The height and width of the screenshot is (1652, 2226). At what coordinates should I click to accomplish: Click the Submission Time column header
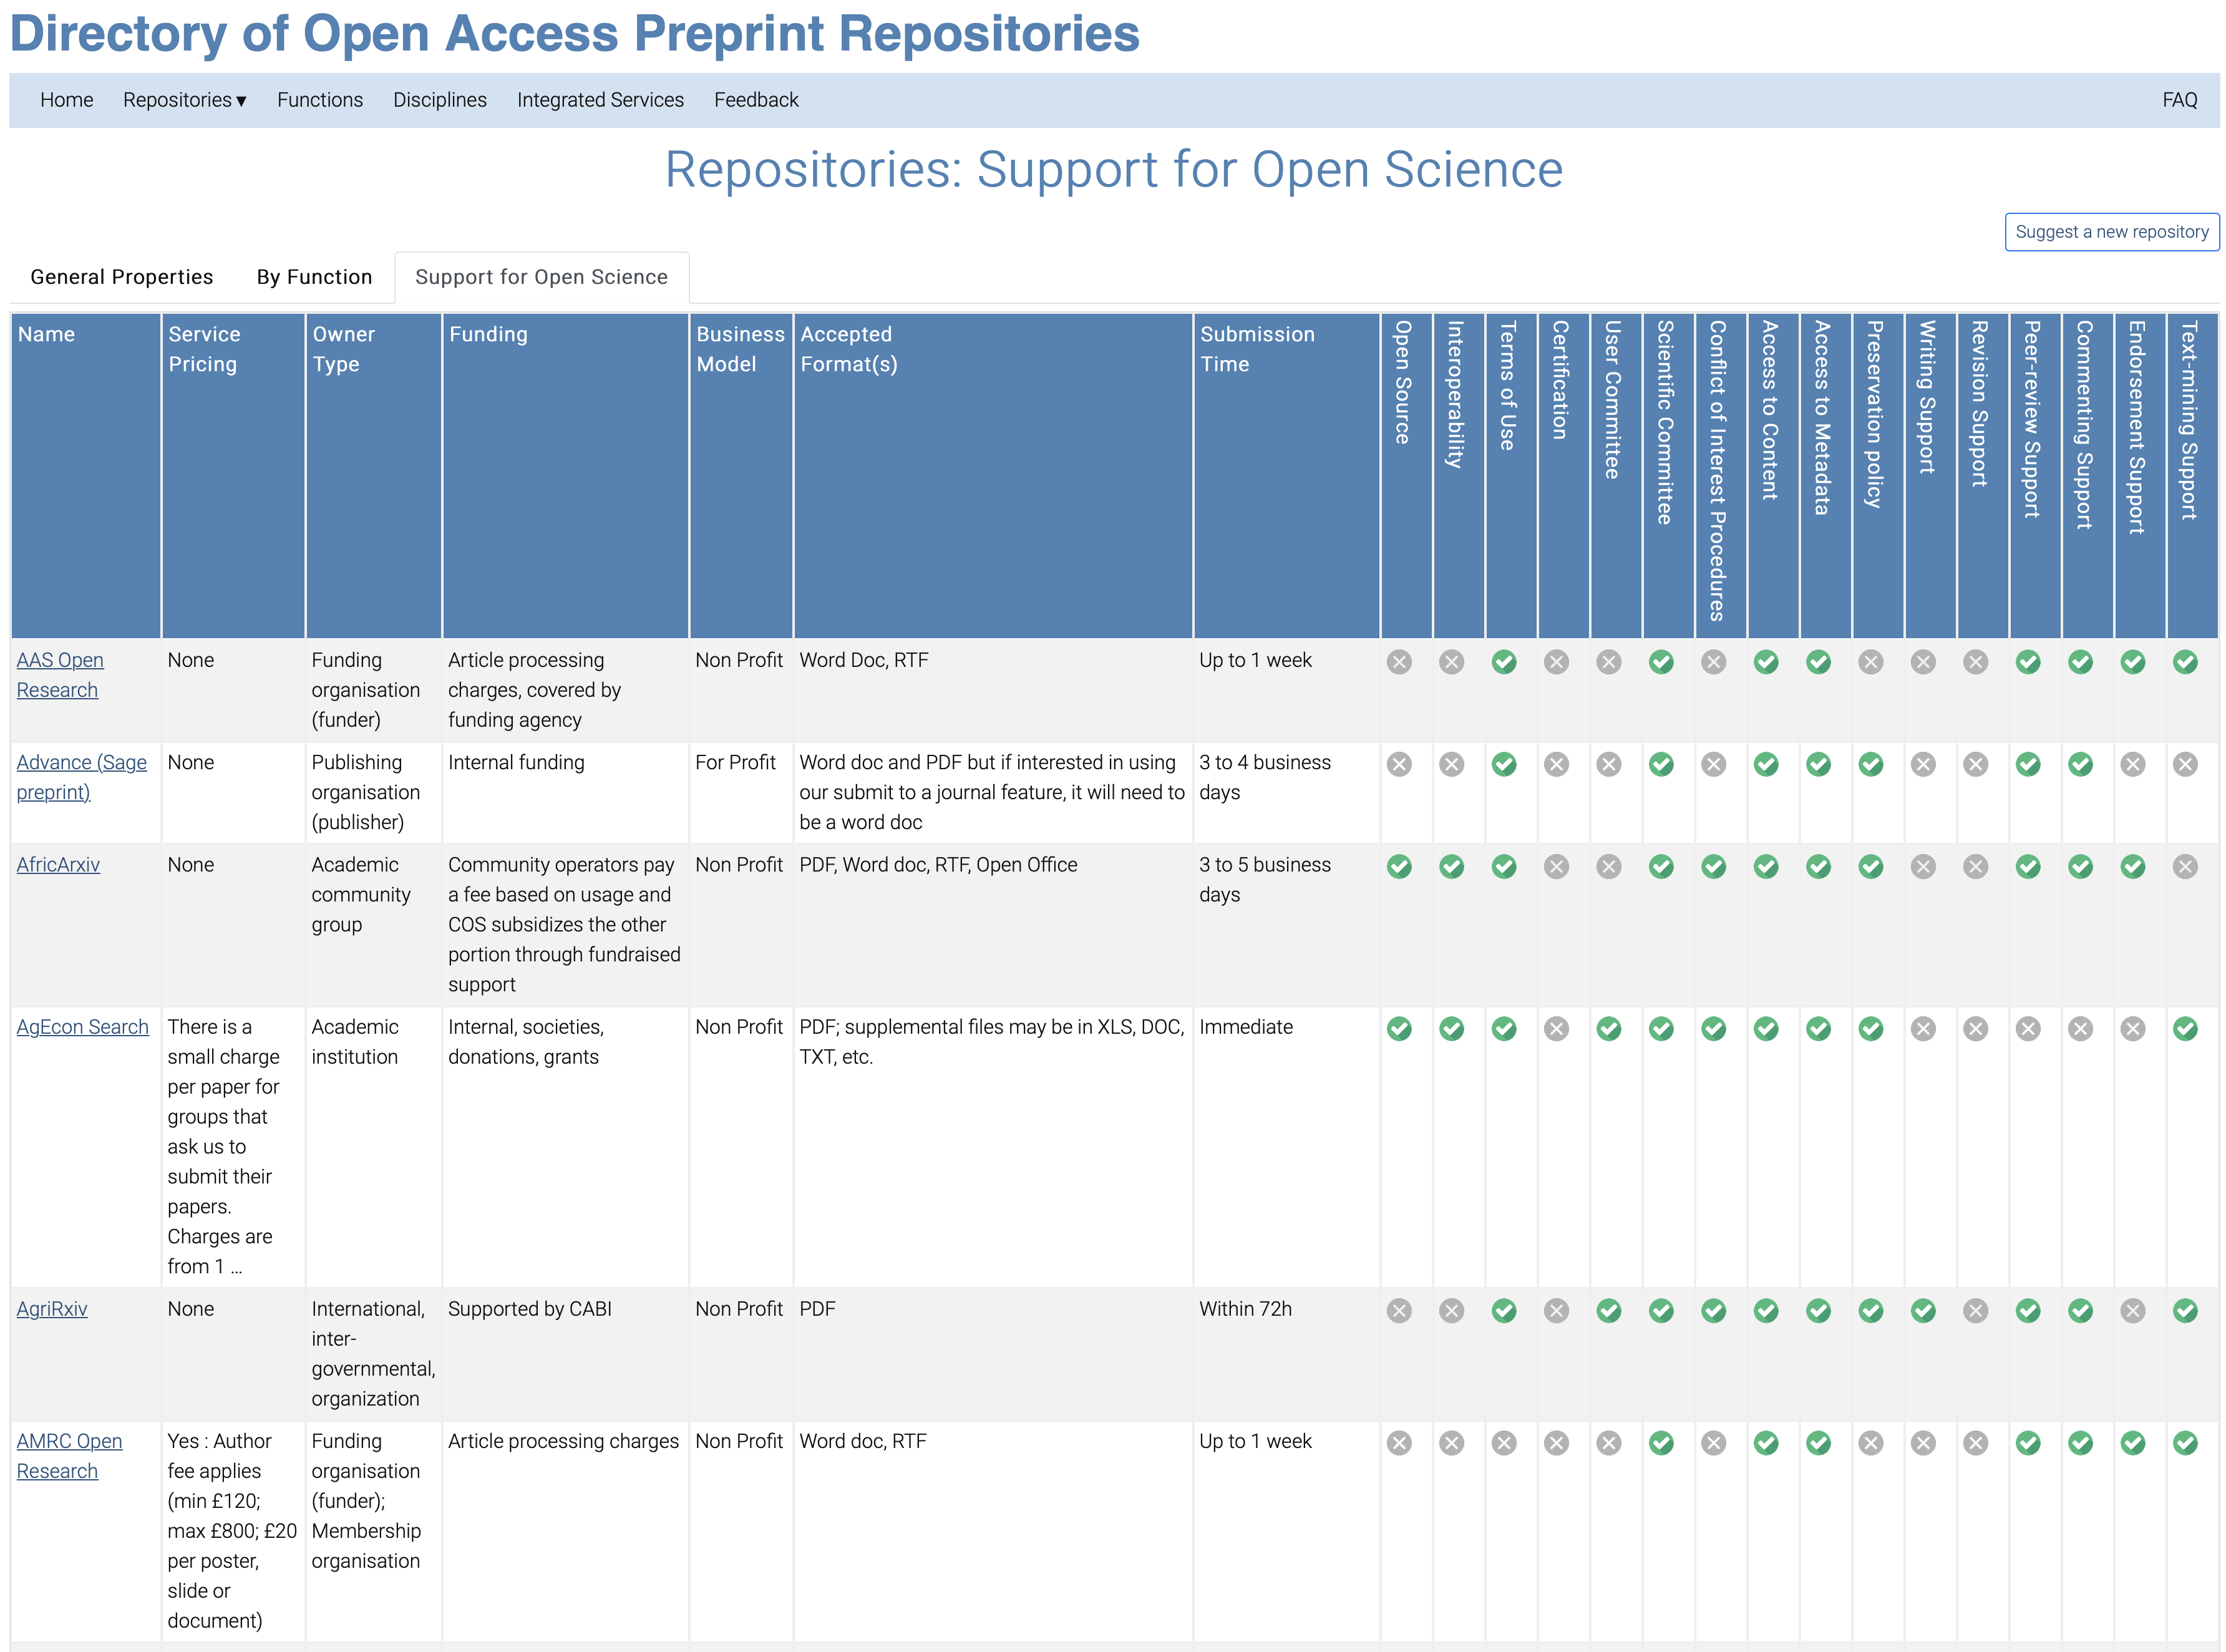coord(1286,476)
